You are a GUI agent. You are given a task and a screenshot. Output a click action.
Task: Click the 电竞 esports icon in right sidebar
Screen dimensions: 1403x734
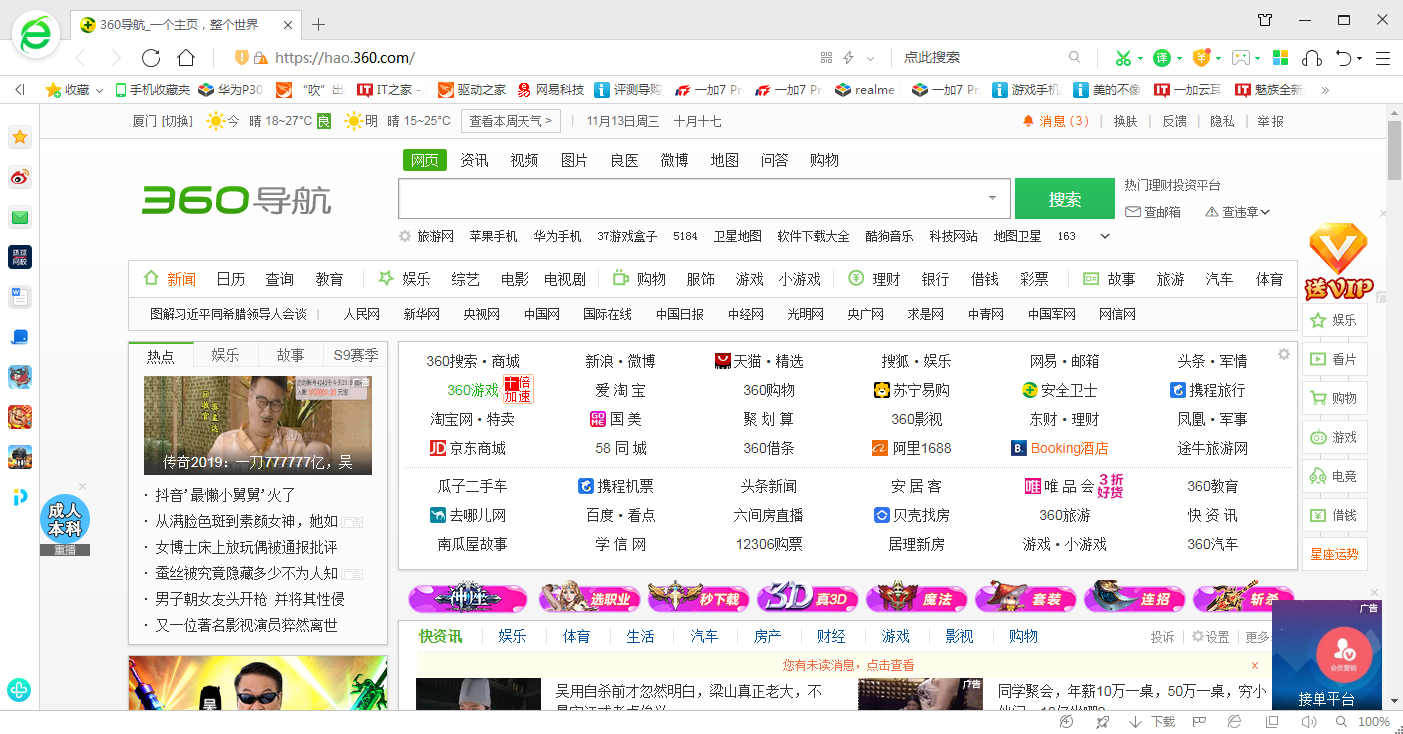pyautogui.click(x=1334, y=476)
